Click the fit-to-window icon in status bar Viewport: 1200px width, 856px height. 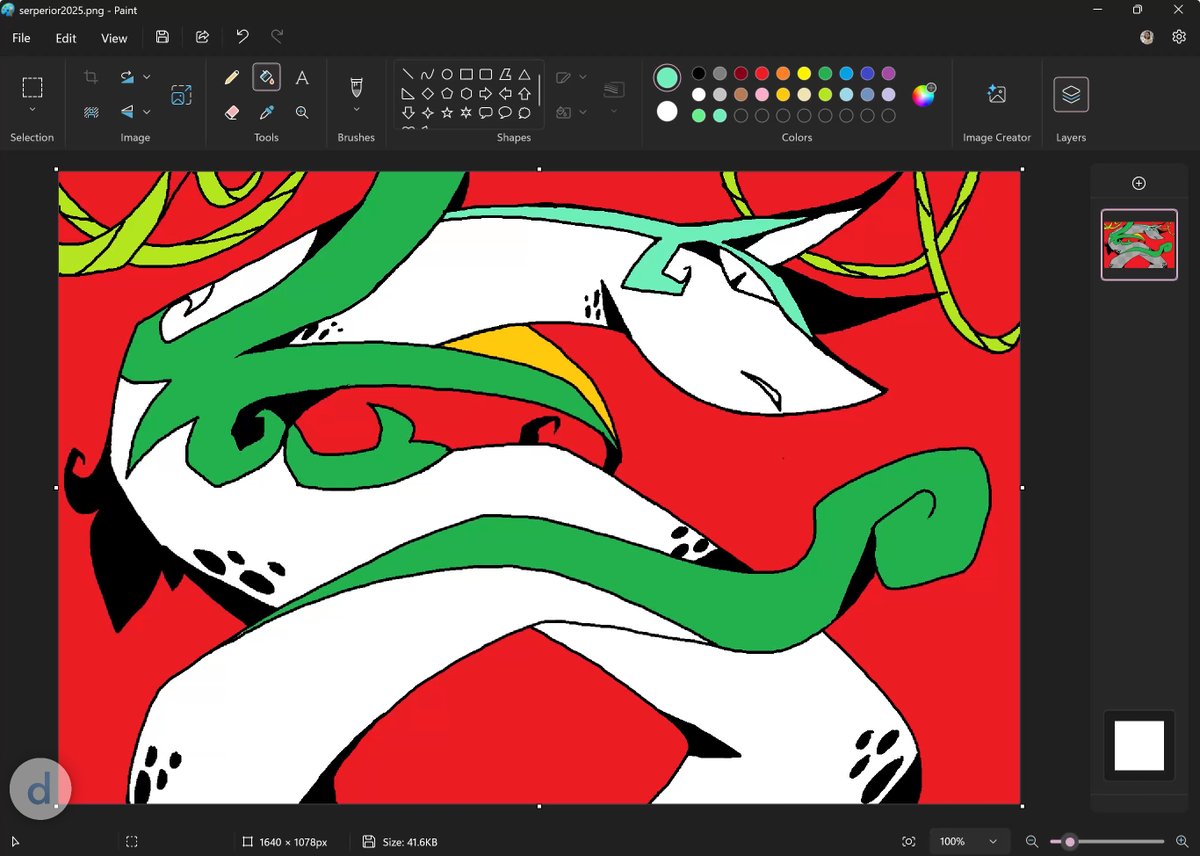(908, 842)
